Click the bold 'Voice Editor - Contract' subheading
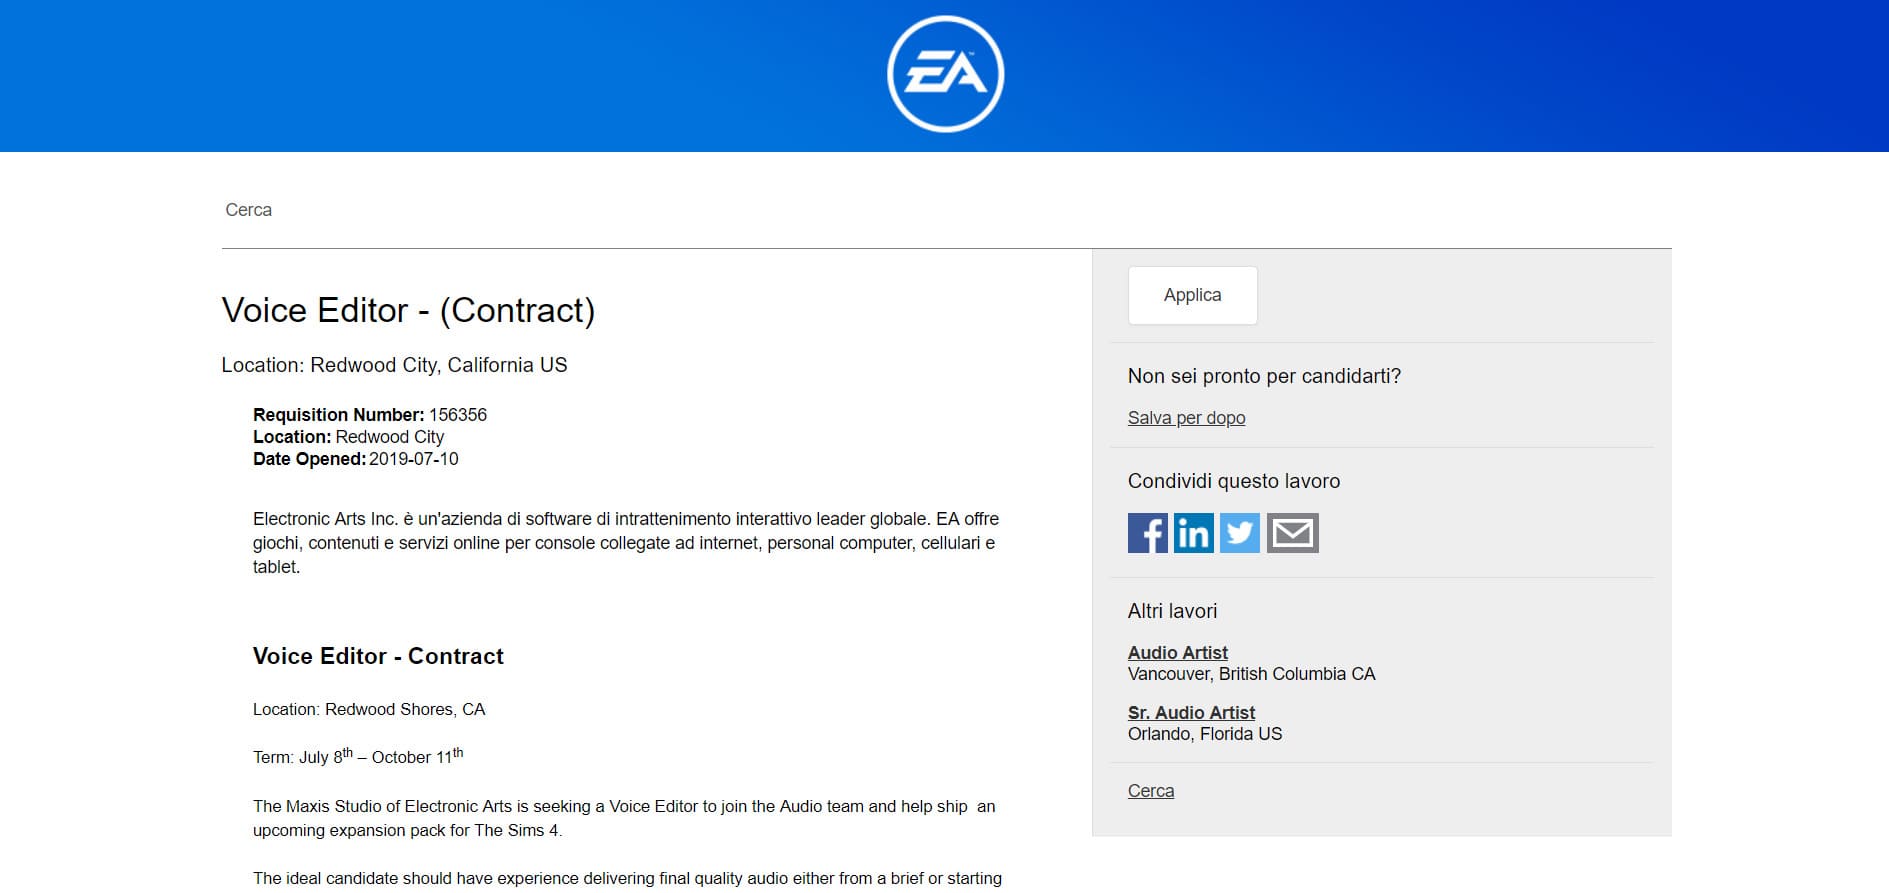Screen dimensions: 1889x893 tap(378, 656)
